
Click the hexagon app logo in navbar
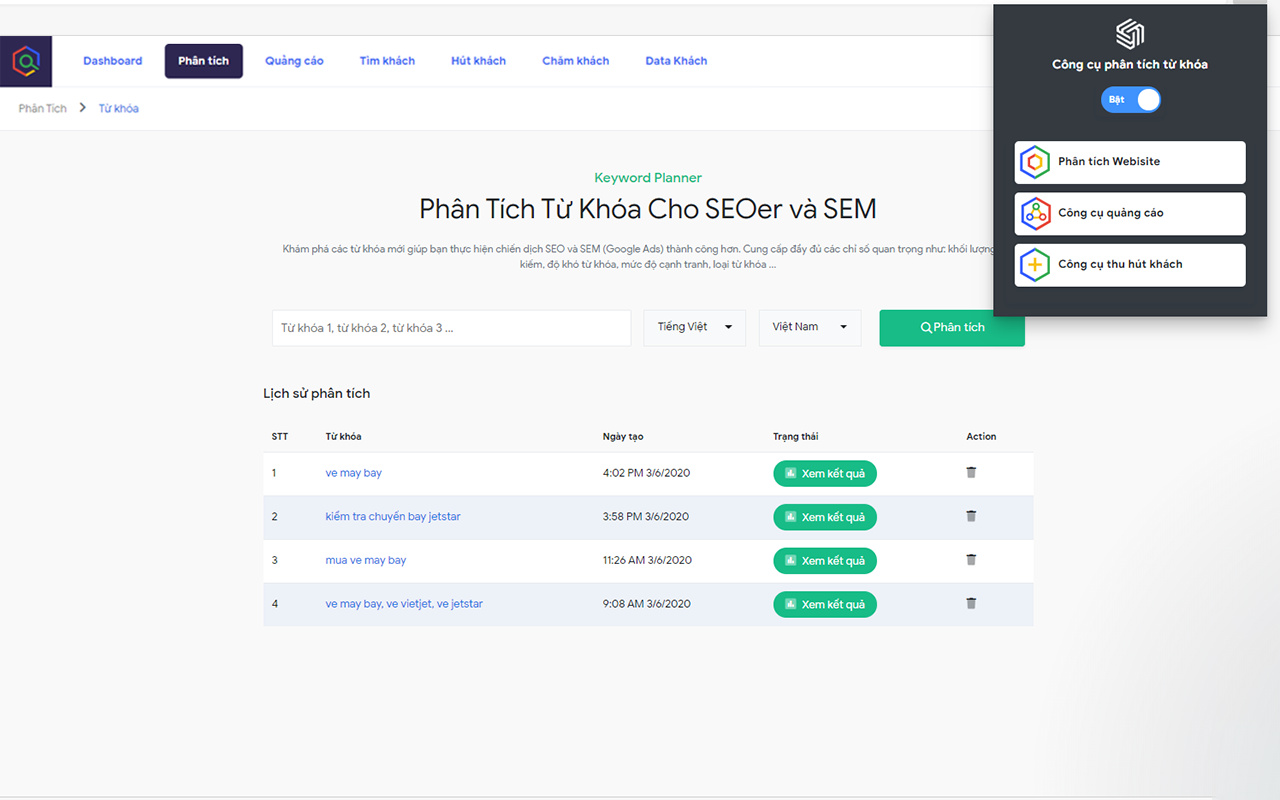26,61
